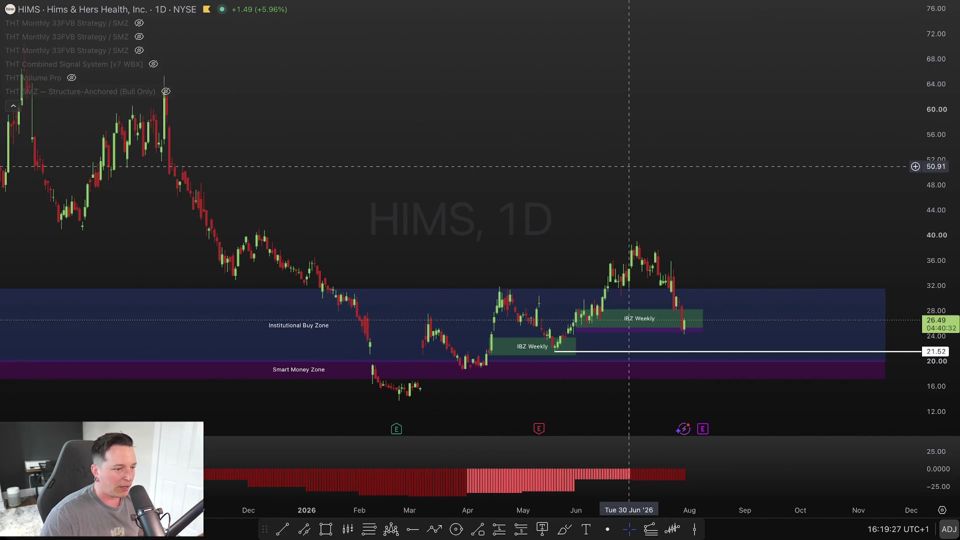Image resolution: width=960 pixels, height=540 pixels.
Task: Click the green market status dot
Action: click(222, 9)
